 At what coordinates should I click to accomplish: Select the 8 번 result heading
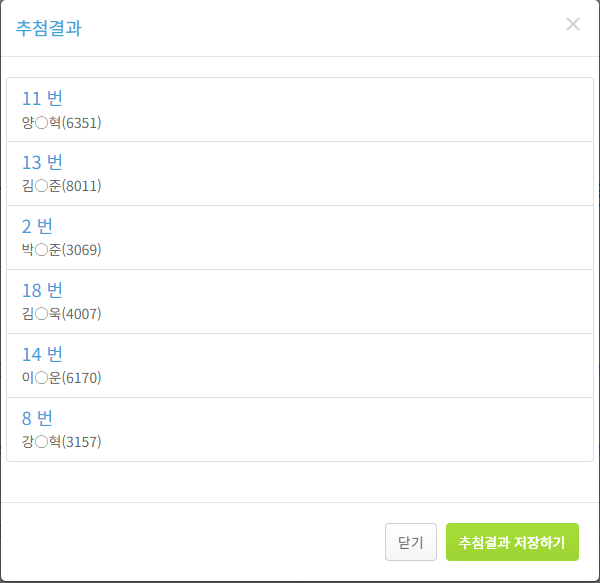[37, 418]
